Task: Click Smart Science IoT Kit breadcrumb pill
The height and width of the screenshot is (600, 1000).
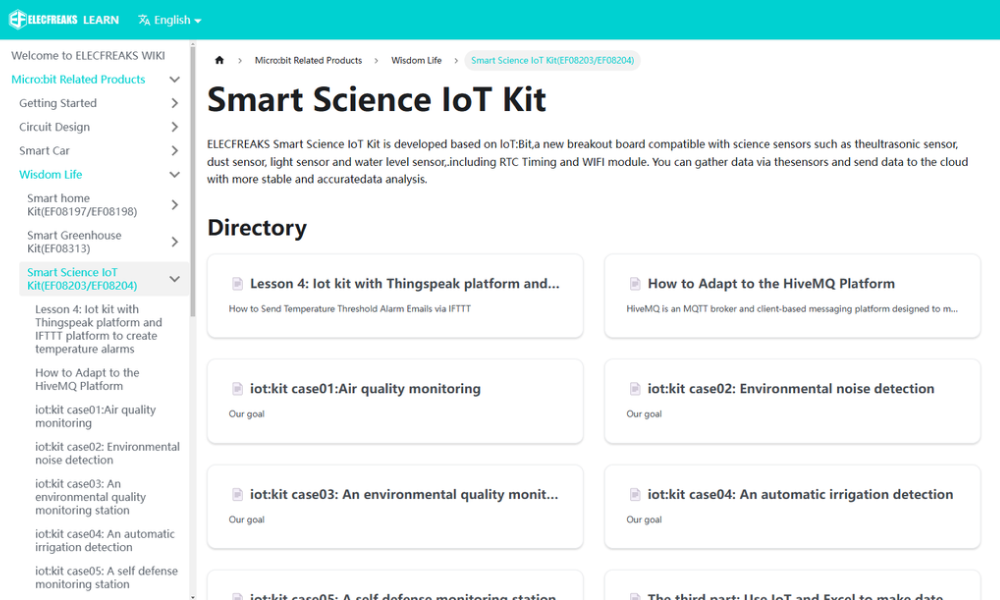Action: (x=552, y=60)
